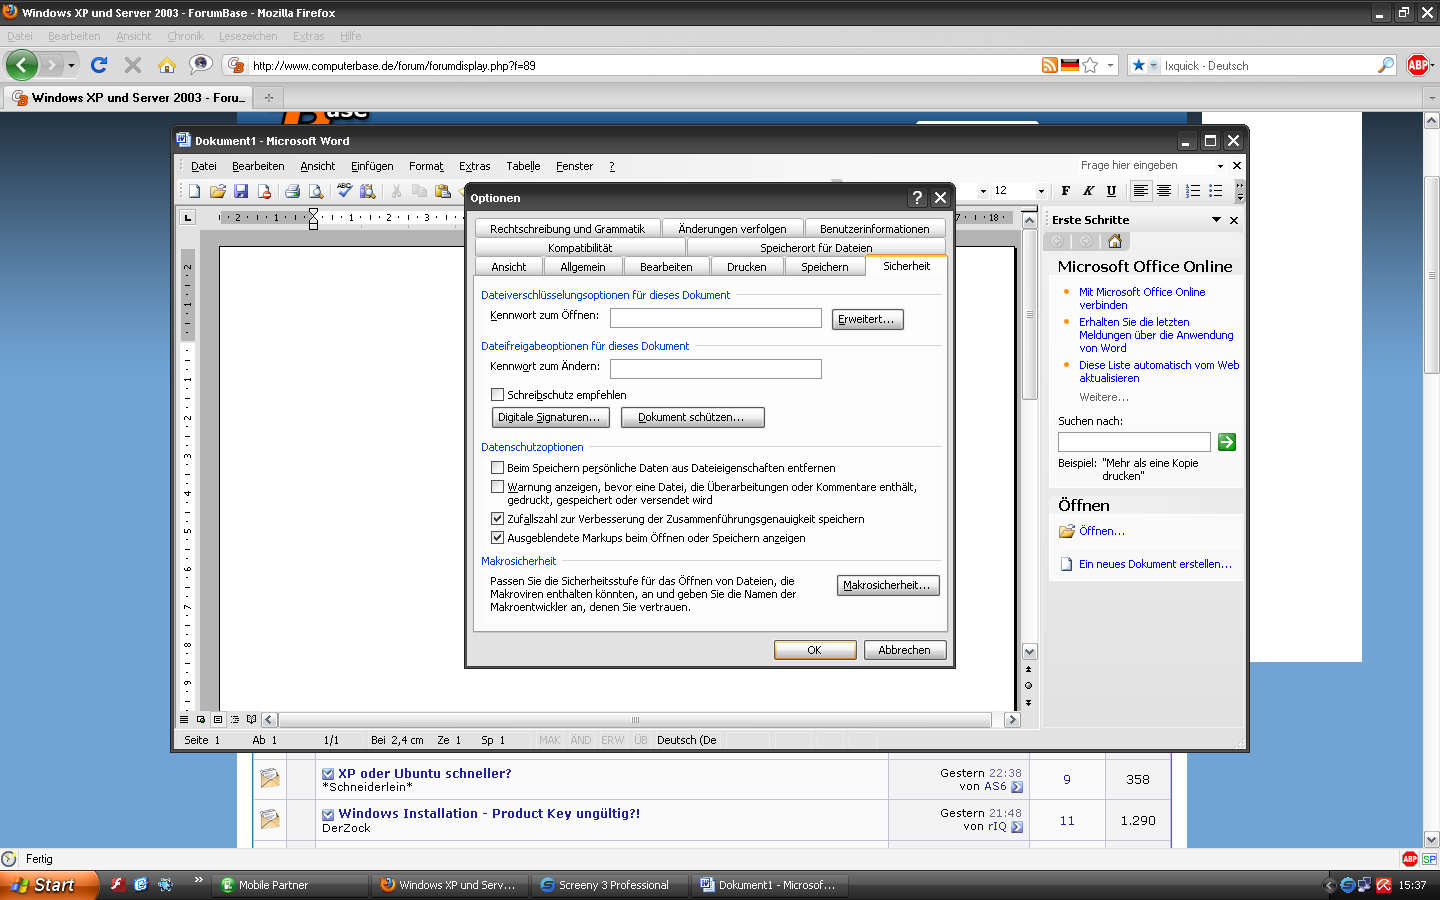The width and height of the screenshot is (1440, 900).
Task: Click the Numbered list icon in Word
Action: pyautogui.click(x=1193, y=191)
